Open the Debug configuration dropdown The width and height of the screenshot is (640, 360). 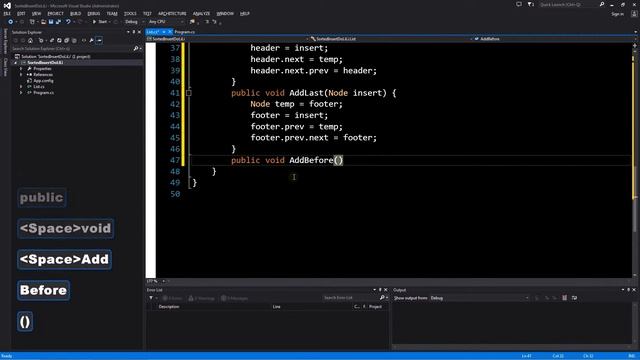pos(134,22)
